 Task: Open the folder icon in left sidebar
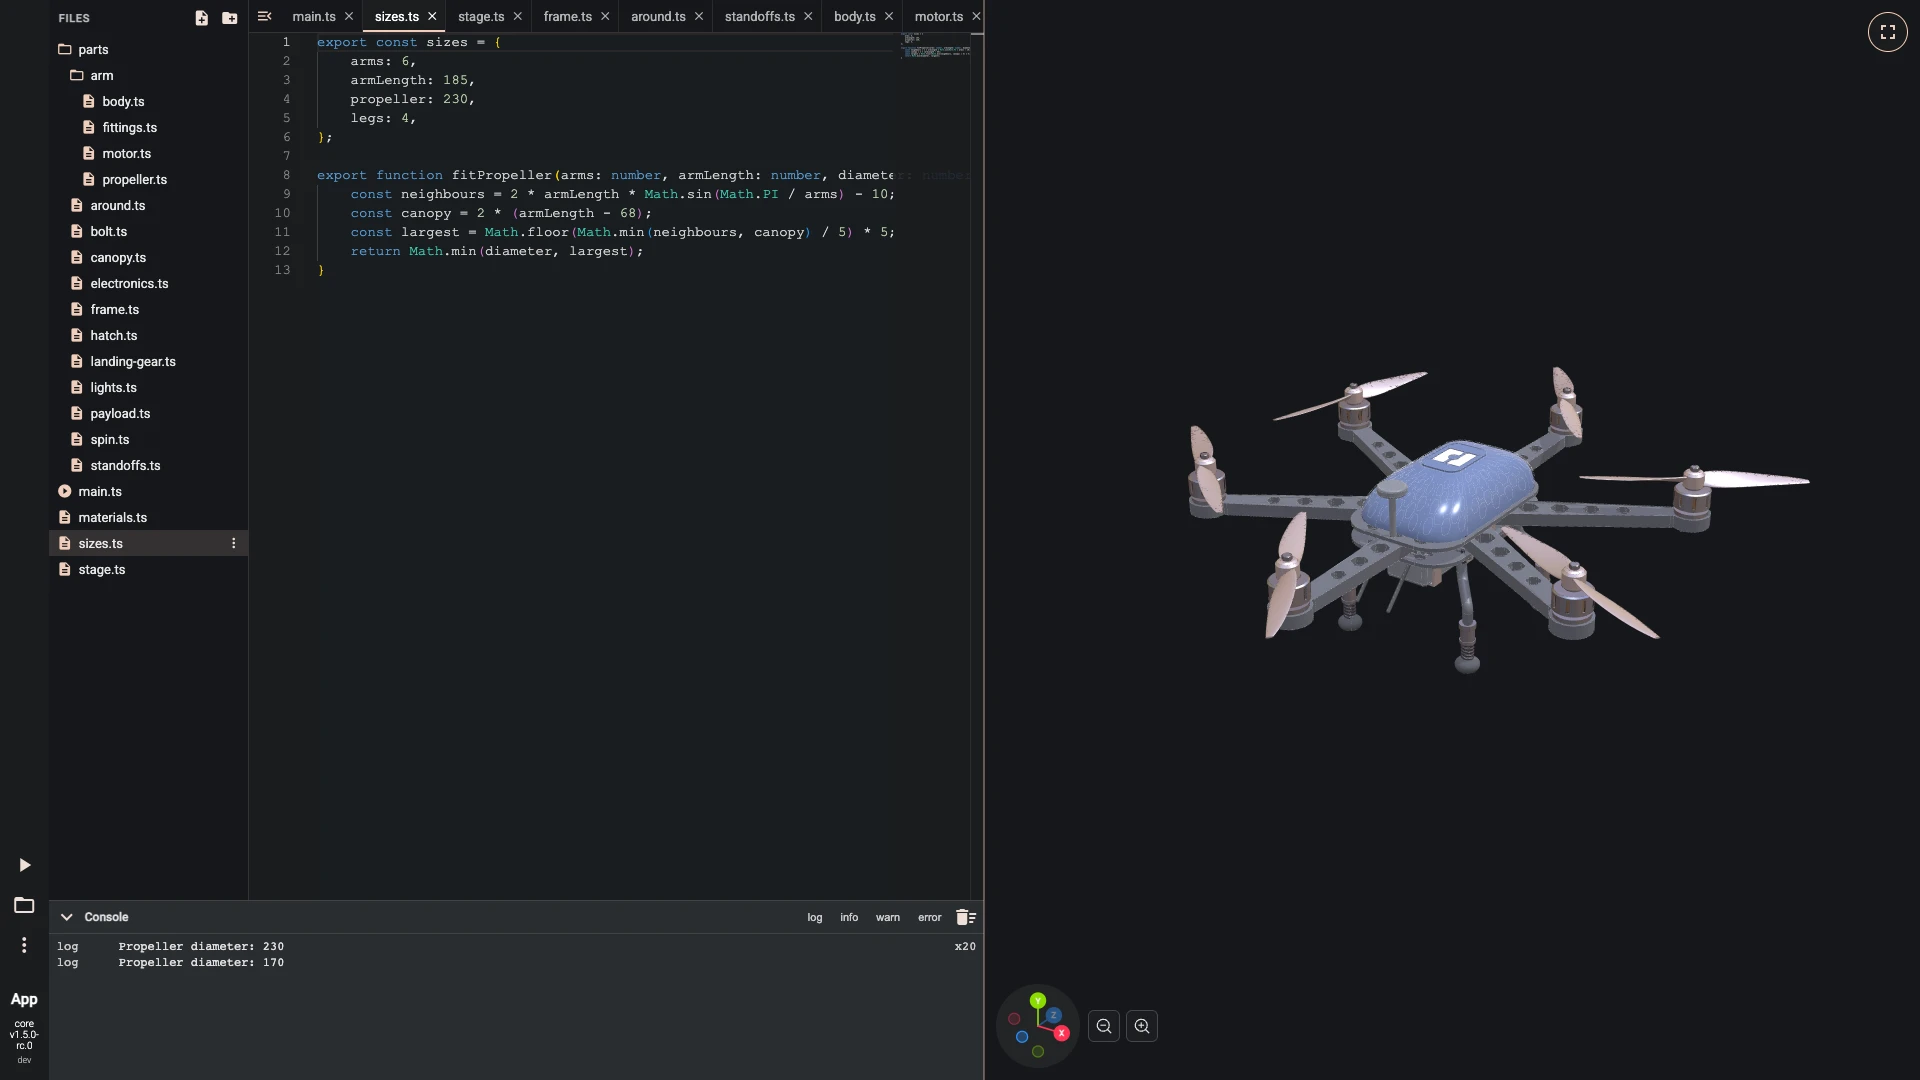24,905
